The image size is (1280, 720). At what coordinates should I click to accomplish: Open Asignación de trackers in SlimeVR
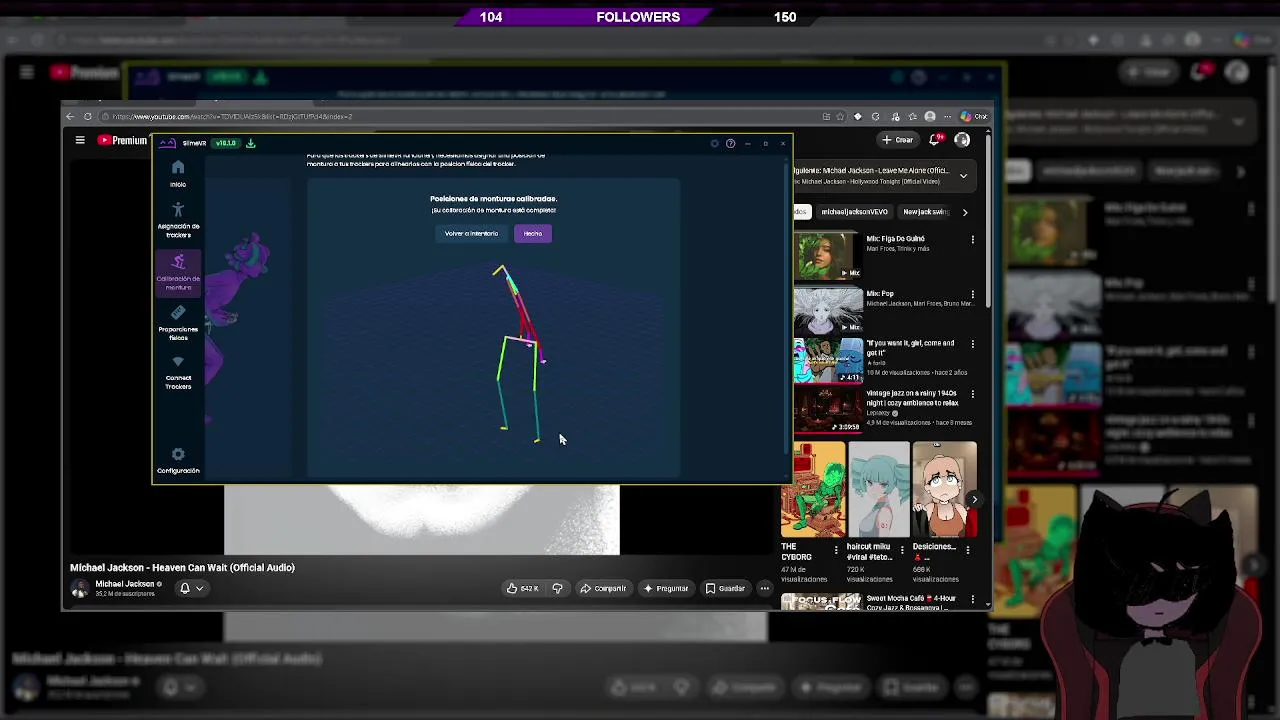click(x=178, y=220)
